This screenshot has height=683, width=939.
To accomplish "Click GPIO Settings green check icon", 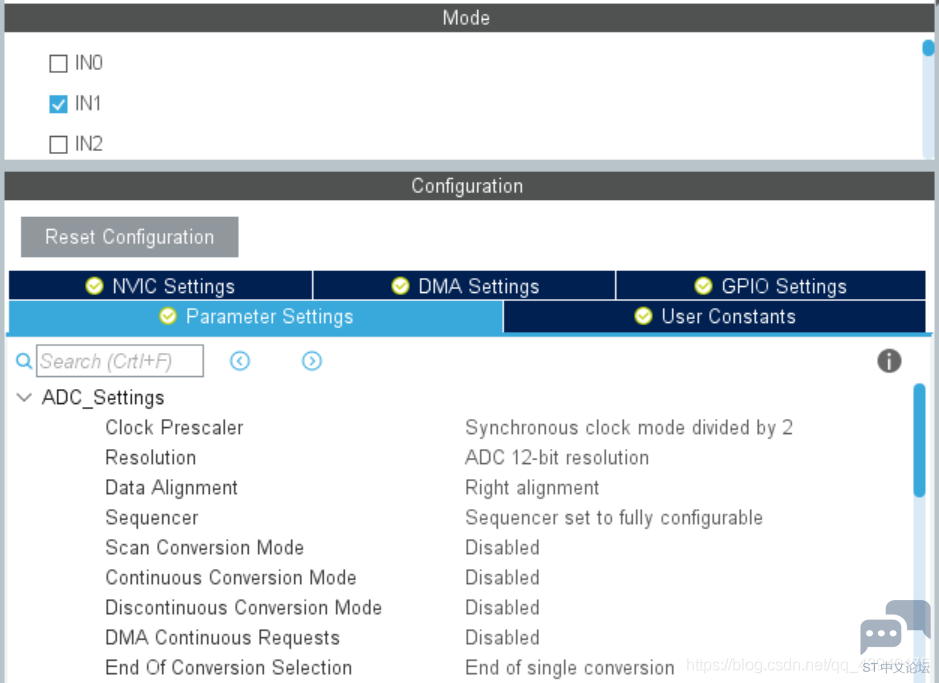I will (x=703, y=286).
